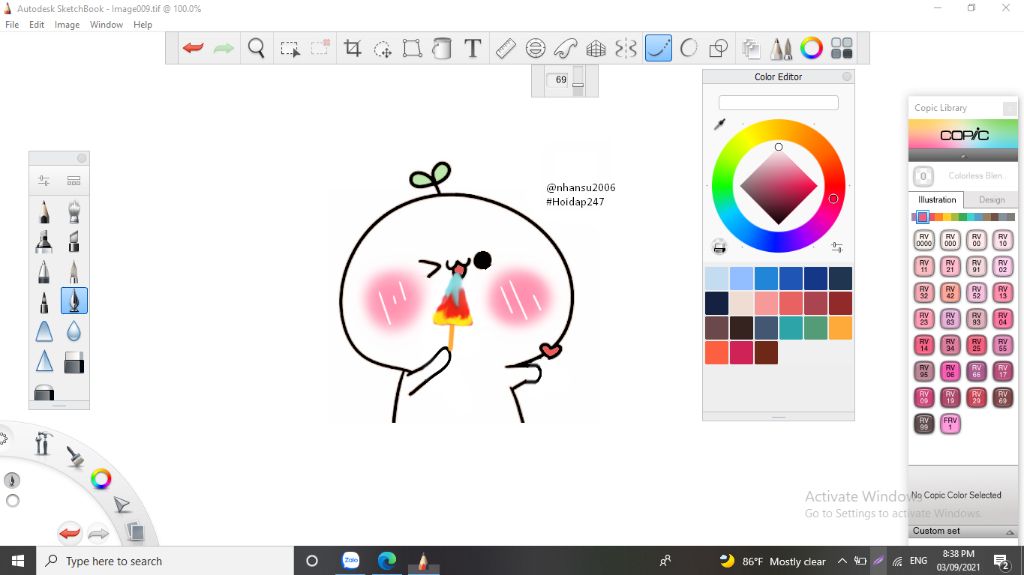Open the Layer editor from toolbar

[x=751, y=48]
